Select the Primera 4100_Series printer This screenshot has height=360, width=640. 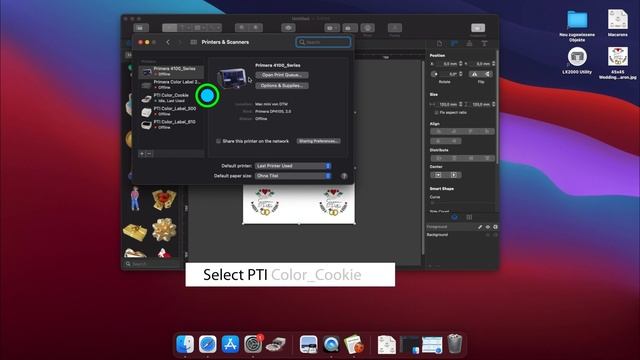(x=171, y=71)
